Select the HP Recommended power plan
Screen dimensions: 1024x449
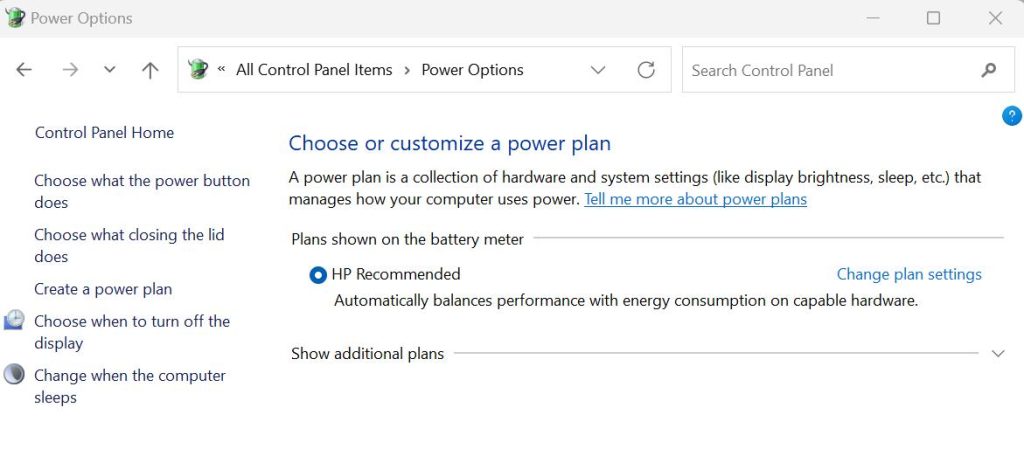click(318, 275)
